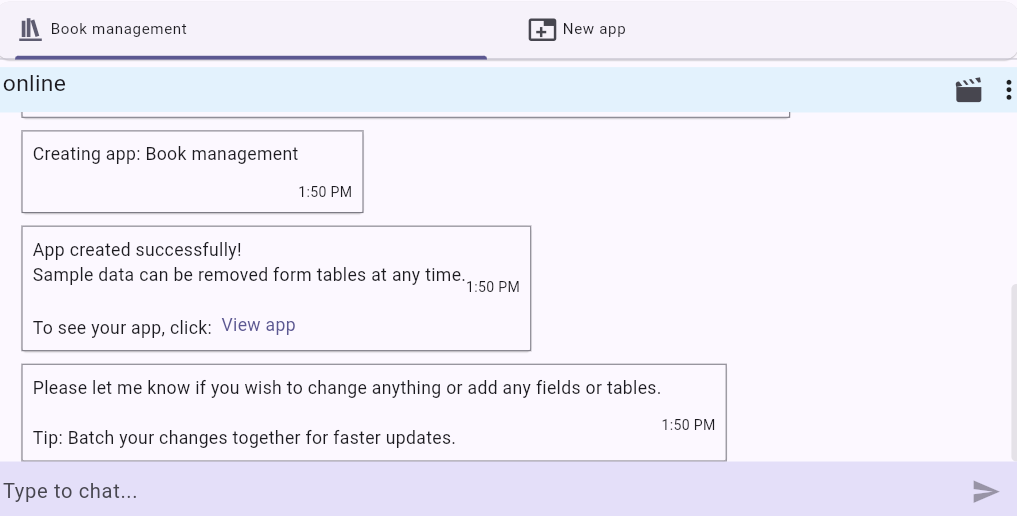
Task: Select the New app tab label
Action: click(x=593, y=29)
